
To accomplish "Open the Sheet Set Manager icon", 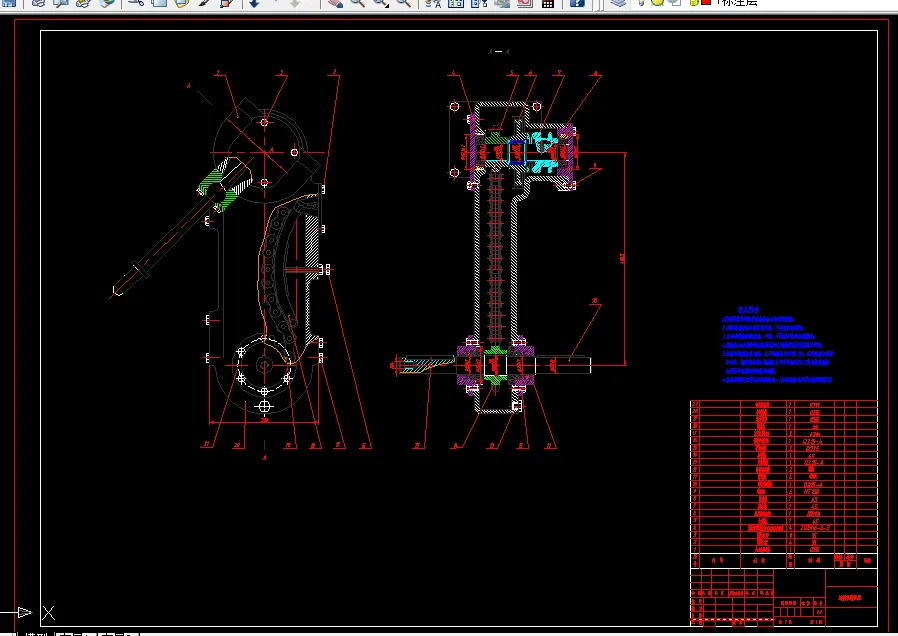I will click(x=502, y=3).
